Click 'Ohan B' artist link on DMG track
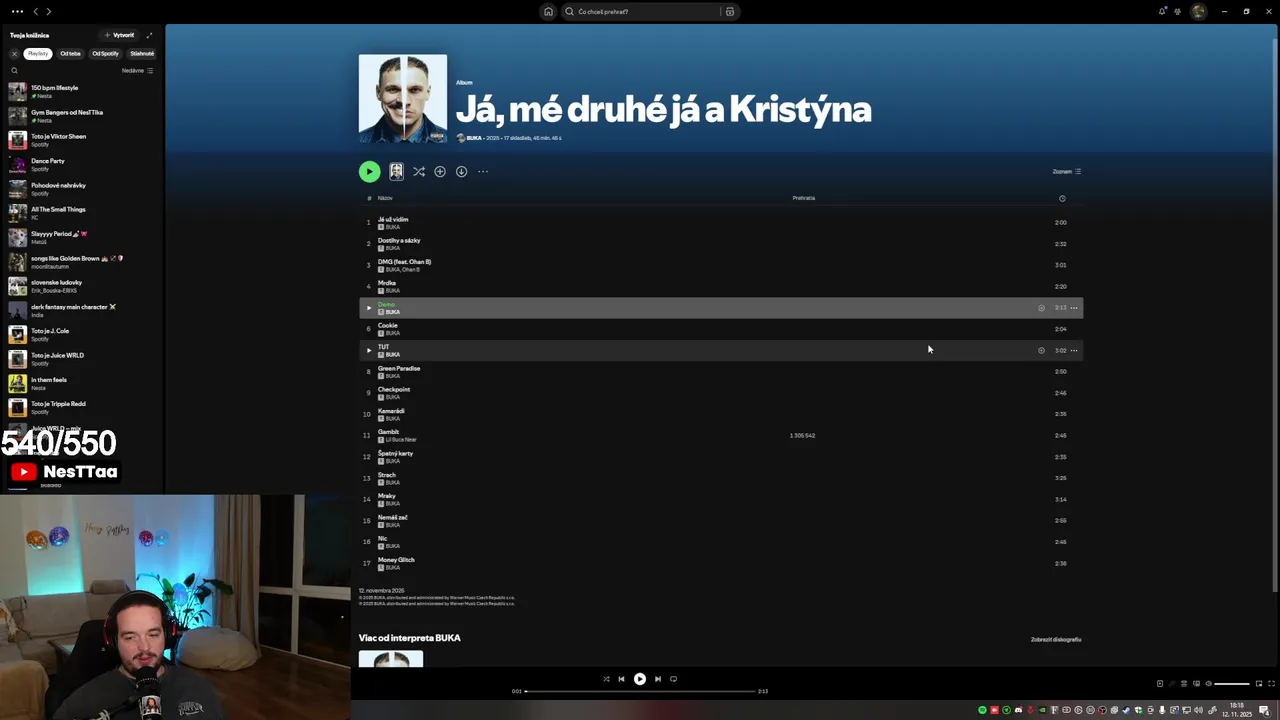Viewport: 1280px width, 720px height. tap(411, 270)
